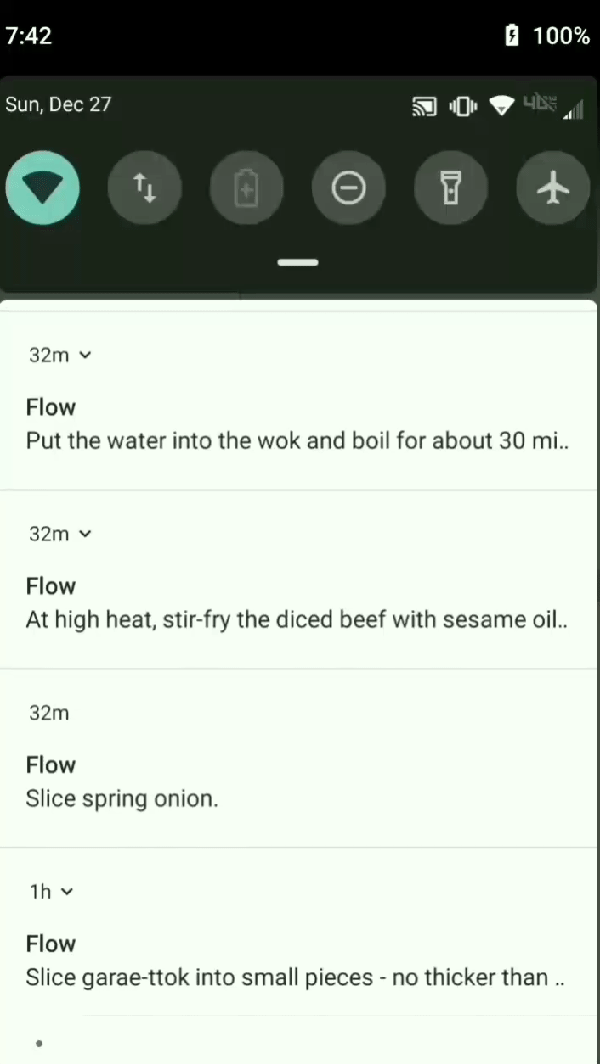
Task: Toggle the Wi-Fi quick settings tile
Action: (43, 188)
